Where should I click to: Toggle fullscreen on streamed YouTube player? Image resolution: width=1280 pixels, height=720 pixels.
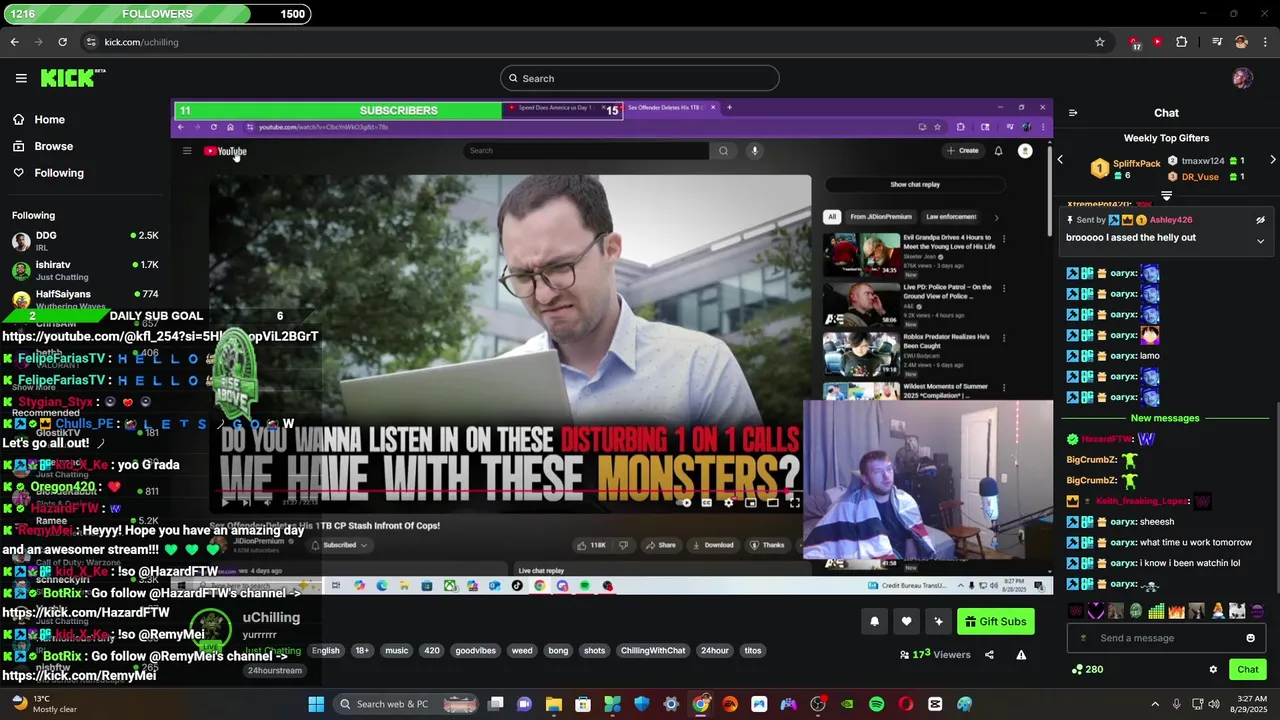click(x=794, y=503)
